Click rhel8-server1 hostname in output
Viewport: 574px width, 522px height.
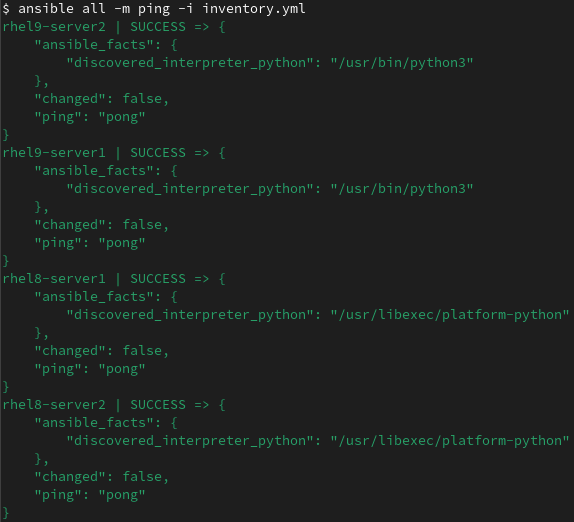54,279
